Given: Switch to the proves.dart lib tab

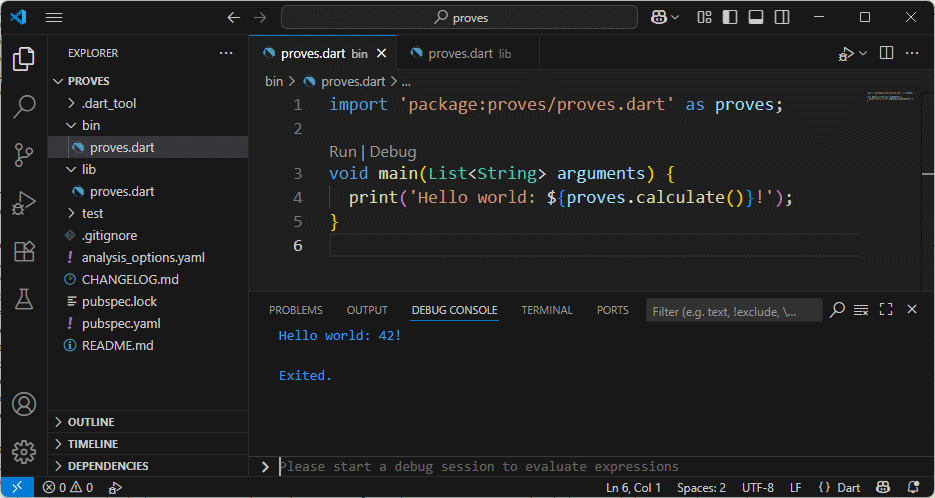Looking at the screenshot, I should tap(468, 54).
